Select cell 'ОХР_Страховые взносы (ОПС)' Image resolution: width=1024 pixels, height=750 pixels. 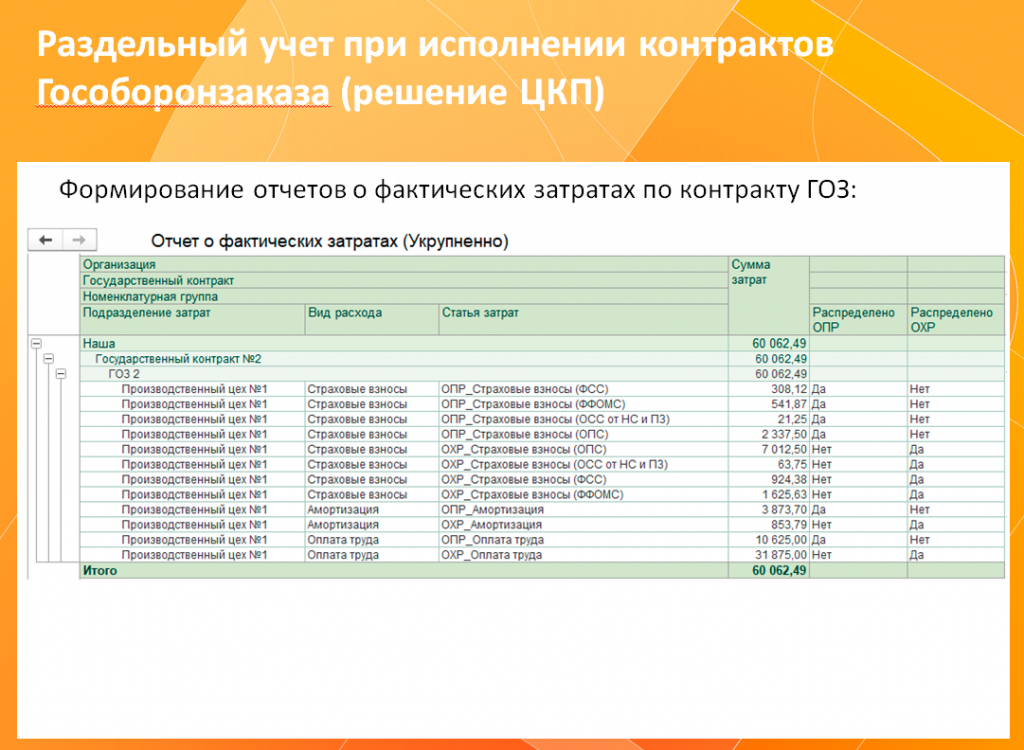click(x=583, y=449)
